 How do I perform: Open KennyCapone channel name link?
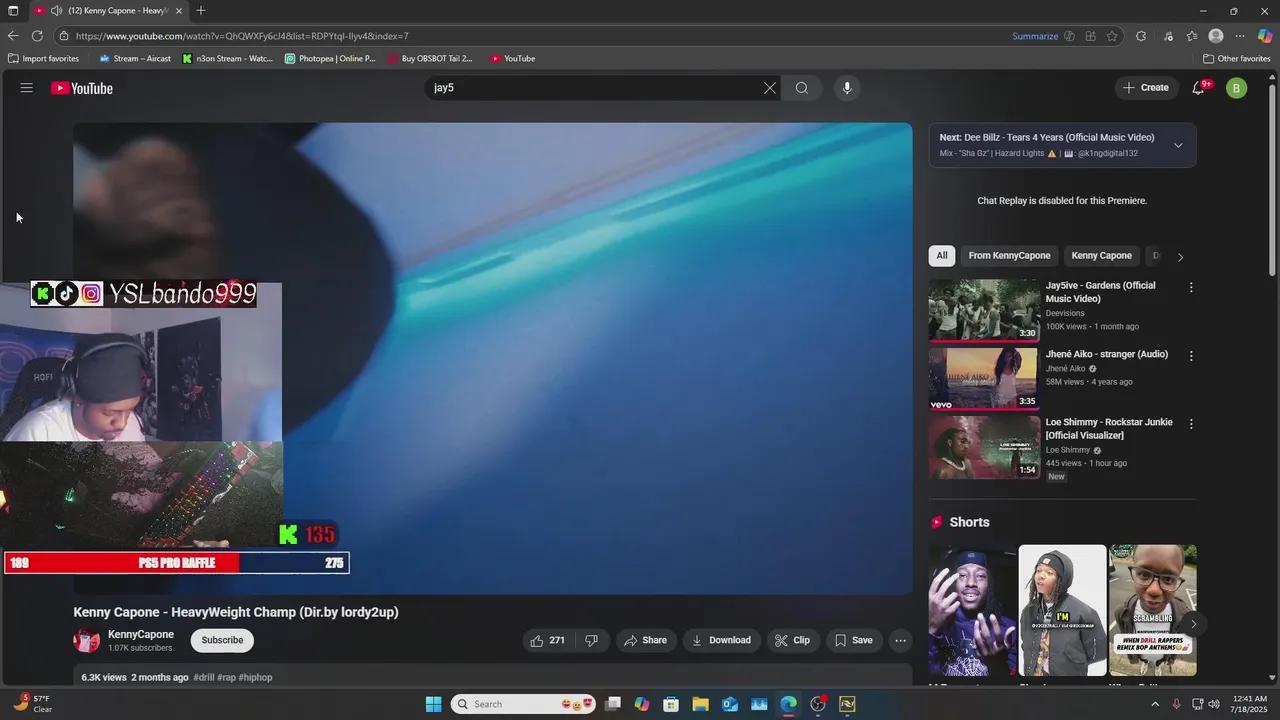pyautogui.click(x=141, y=634)
